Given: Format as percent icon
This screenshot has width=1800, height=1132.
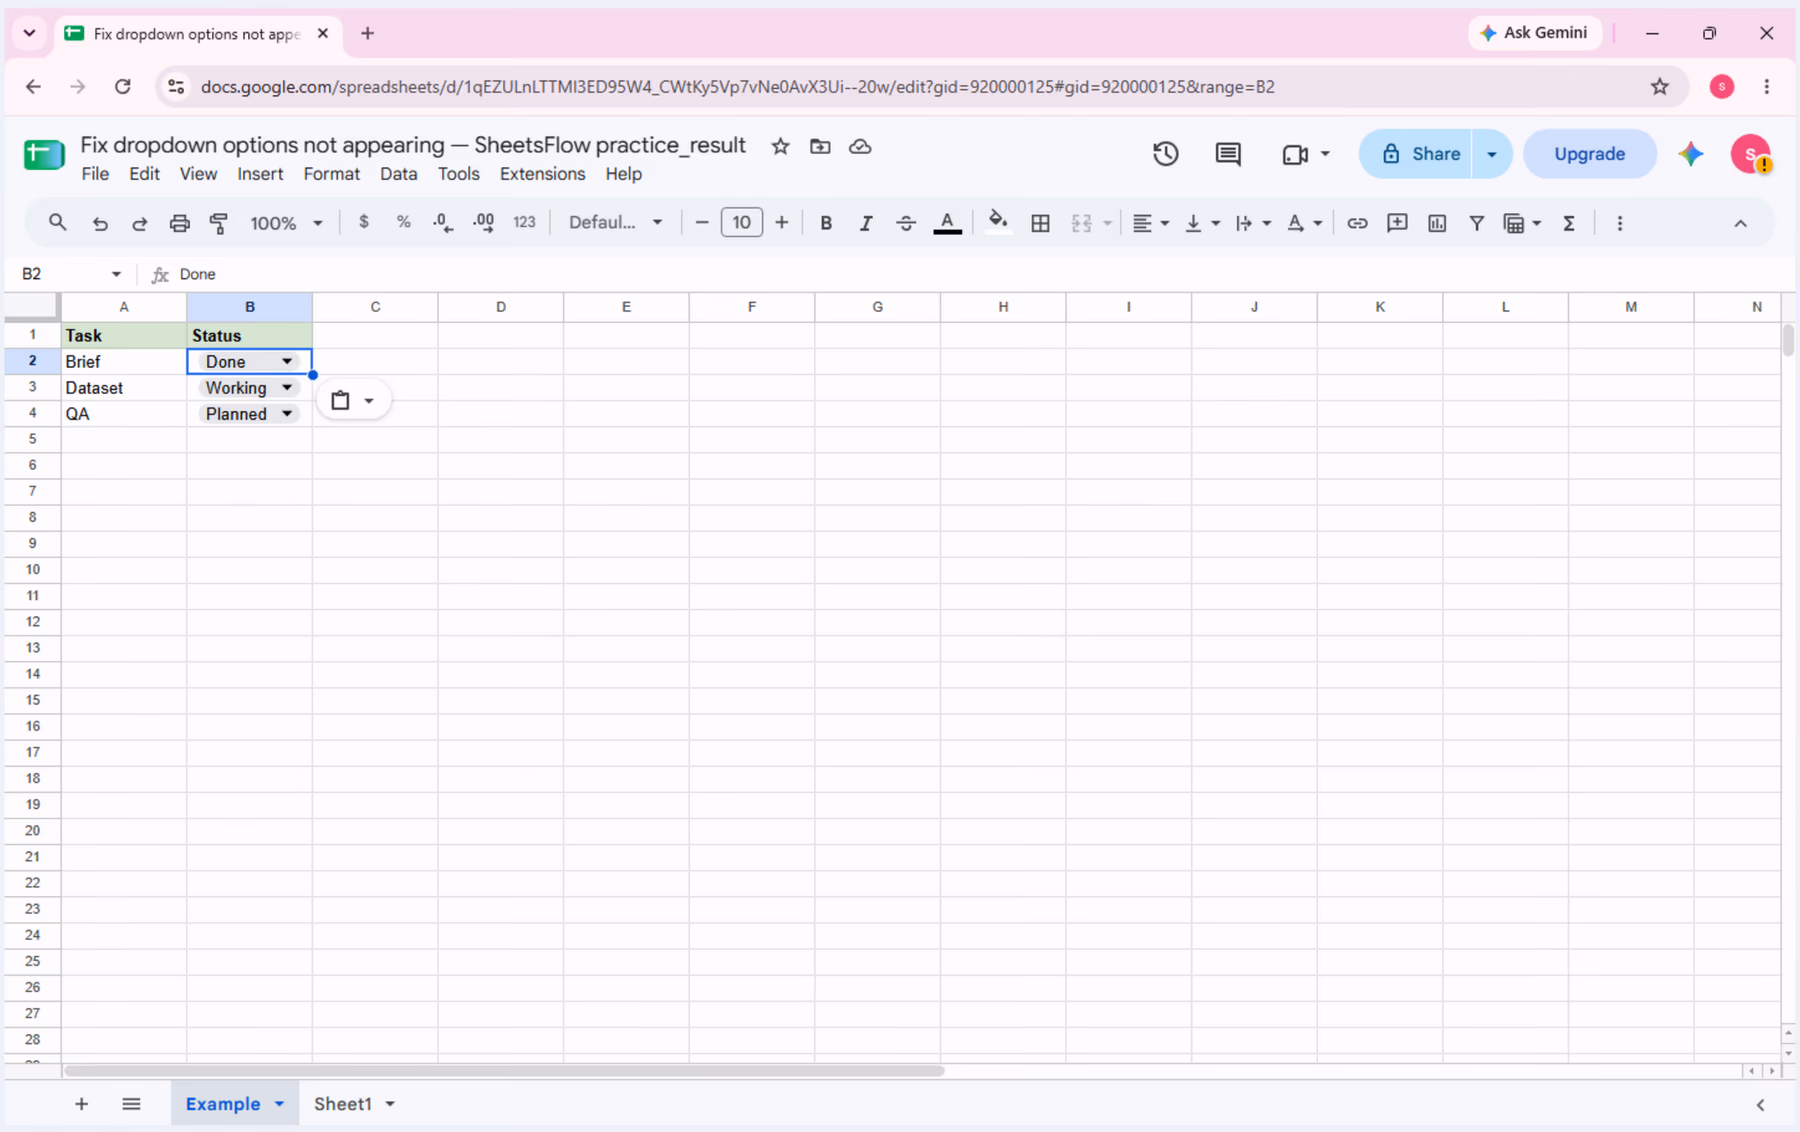Looking at the screenshot, I should pyautogui.click(x=403, y=222).
